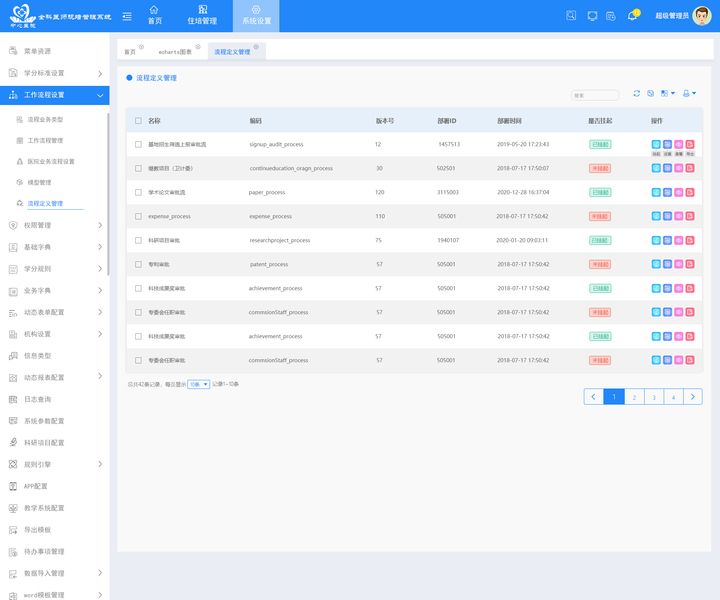Screen dimensions: 720x600
Task: Click 流程业务类型 submenu icon
Action: 20,119
